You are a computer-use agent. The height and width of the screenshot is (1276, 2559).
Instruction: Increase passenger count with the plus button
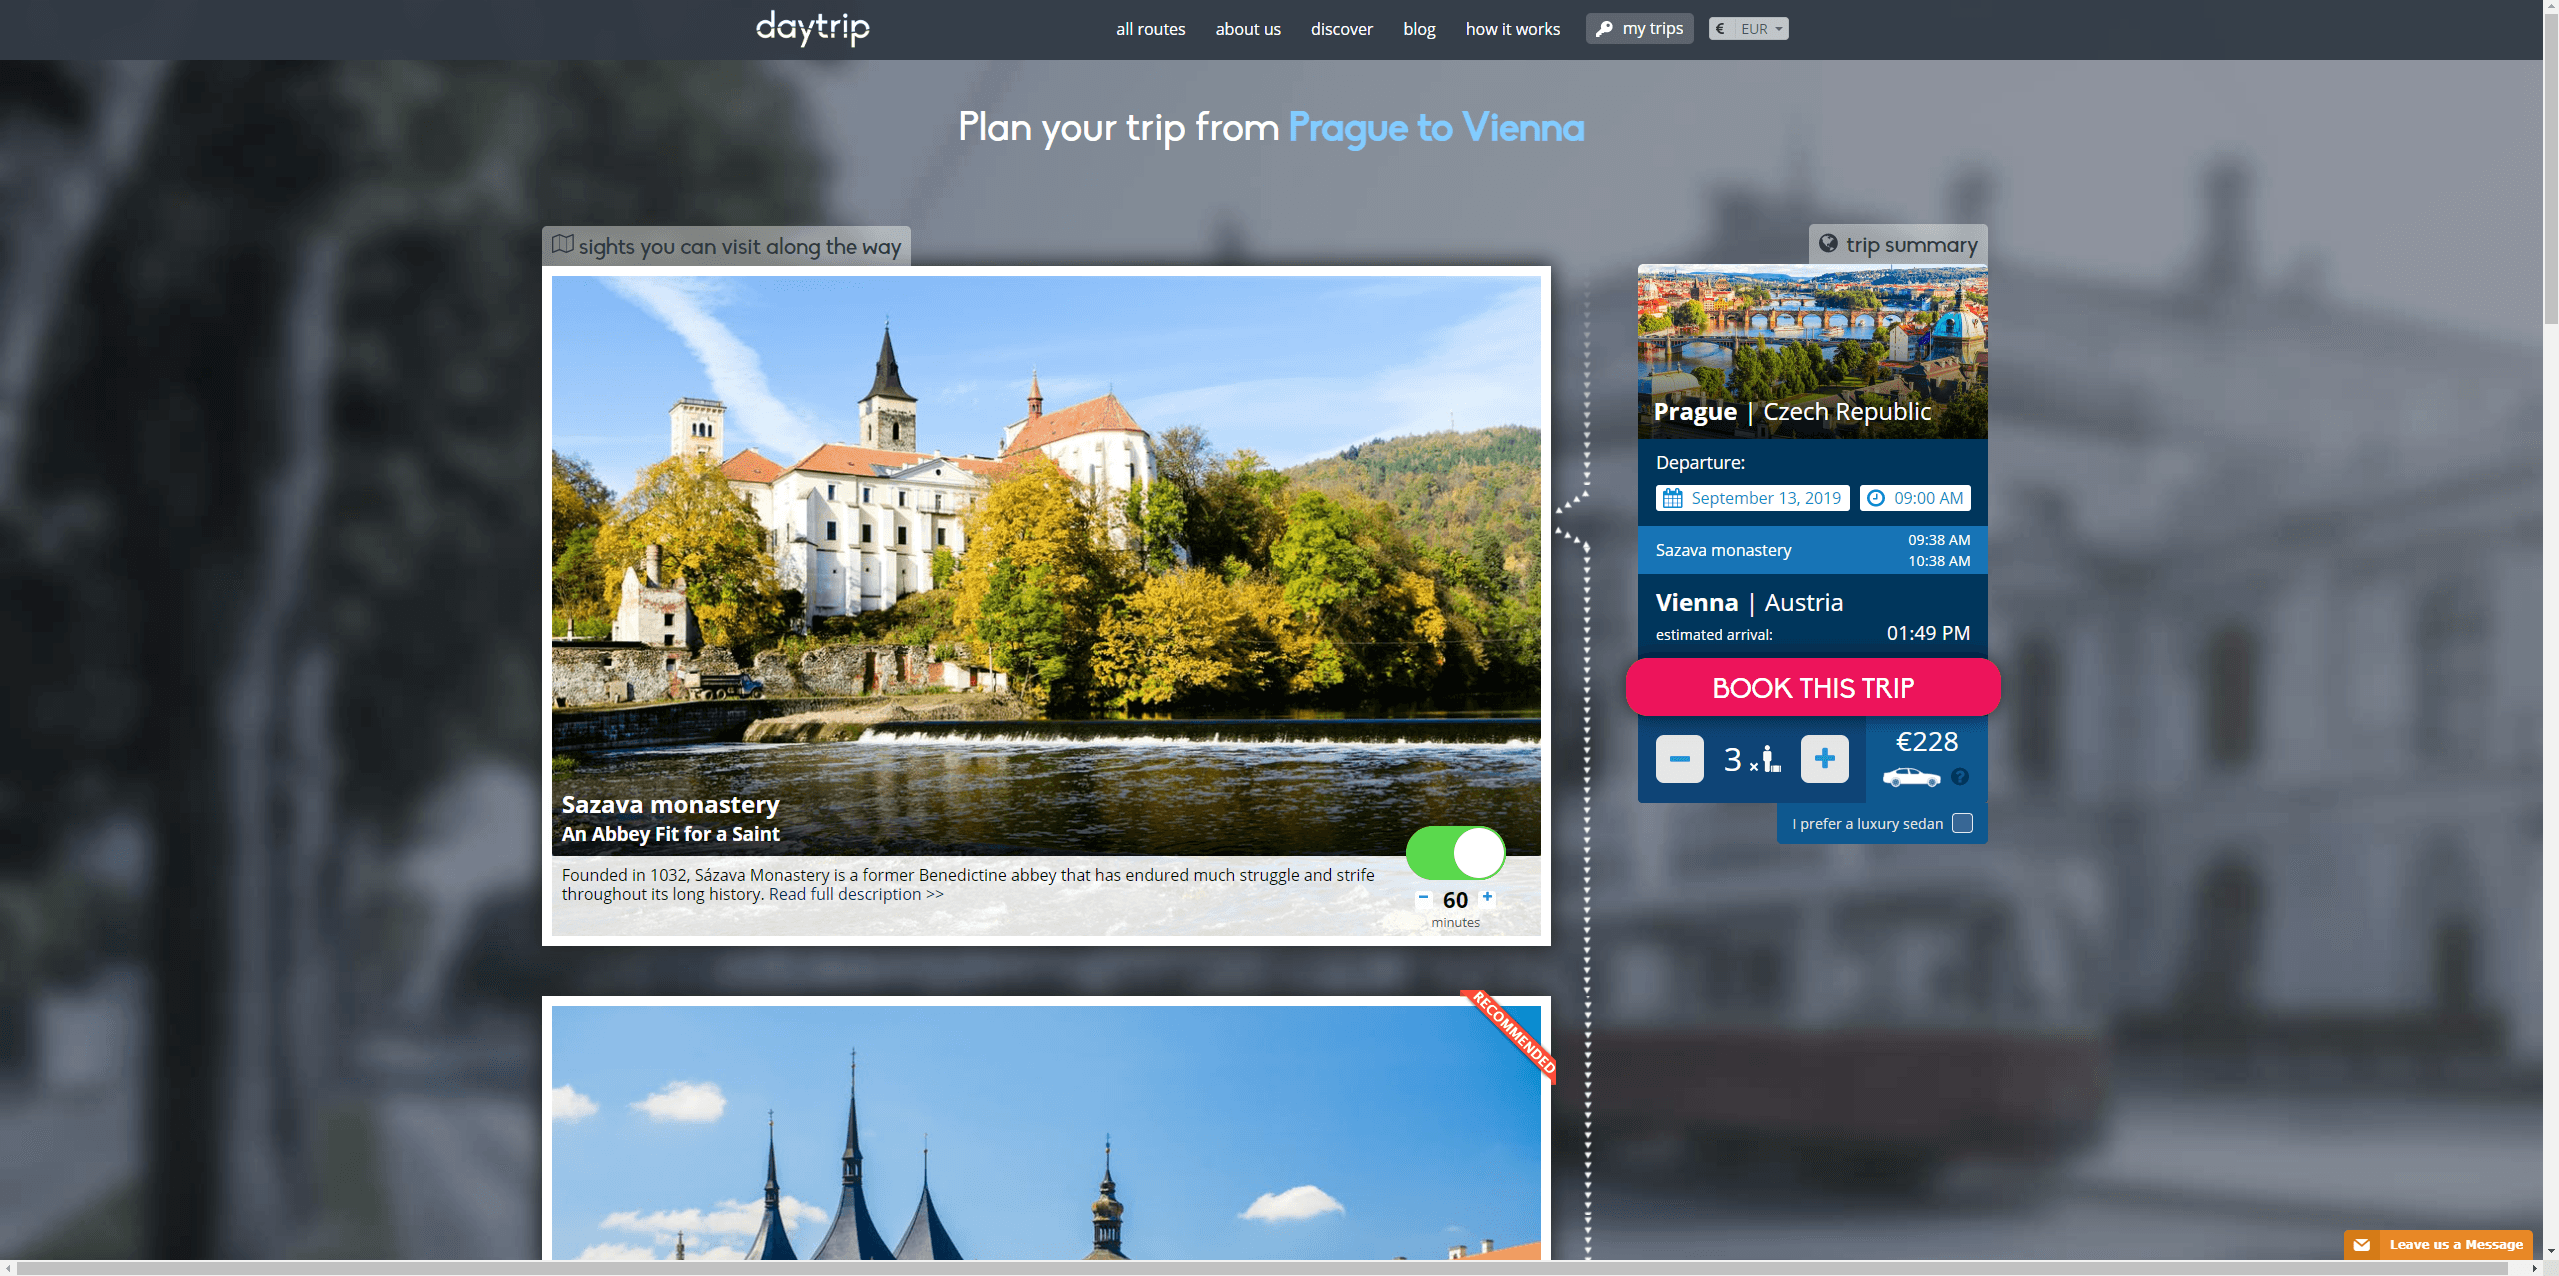(x=1824, y=759)
